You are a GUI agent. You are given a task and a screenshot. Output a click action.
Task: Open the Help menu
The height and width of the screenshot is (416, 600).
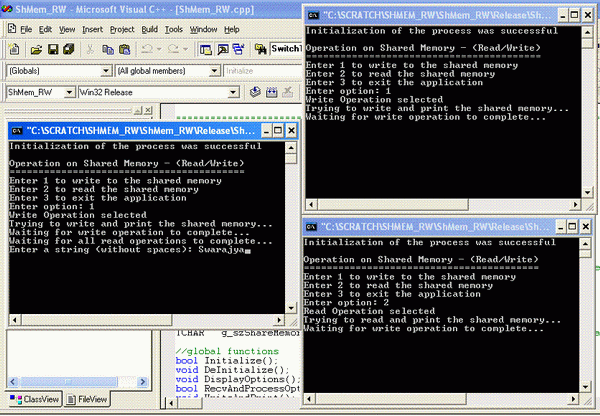[x=232, y=29]
